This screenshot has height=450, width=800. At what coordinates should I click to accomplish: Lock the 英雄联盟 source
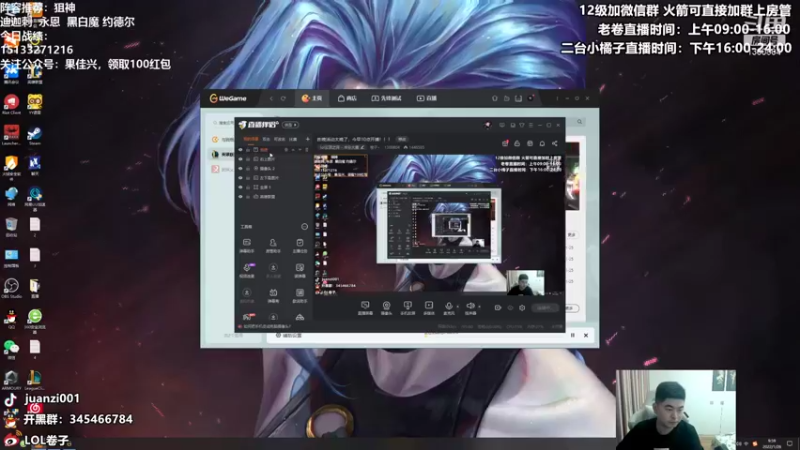coord(248,196)
